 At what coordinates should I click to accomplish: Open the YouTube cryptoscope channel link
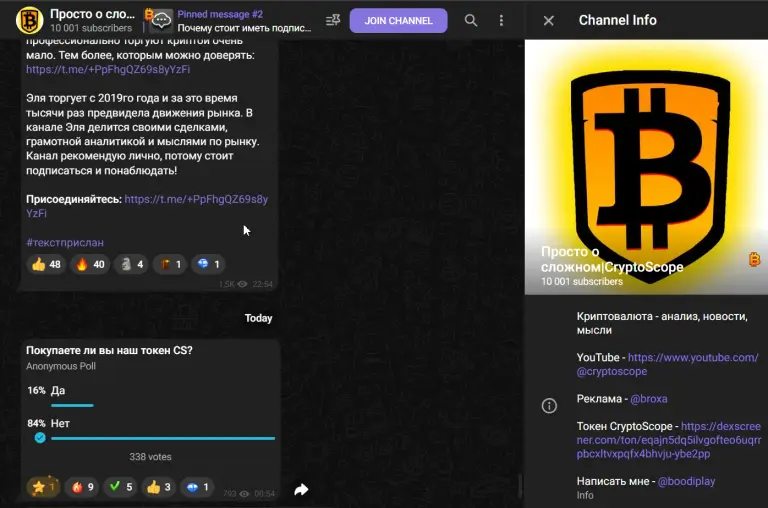click(x=668, y=364)
